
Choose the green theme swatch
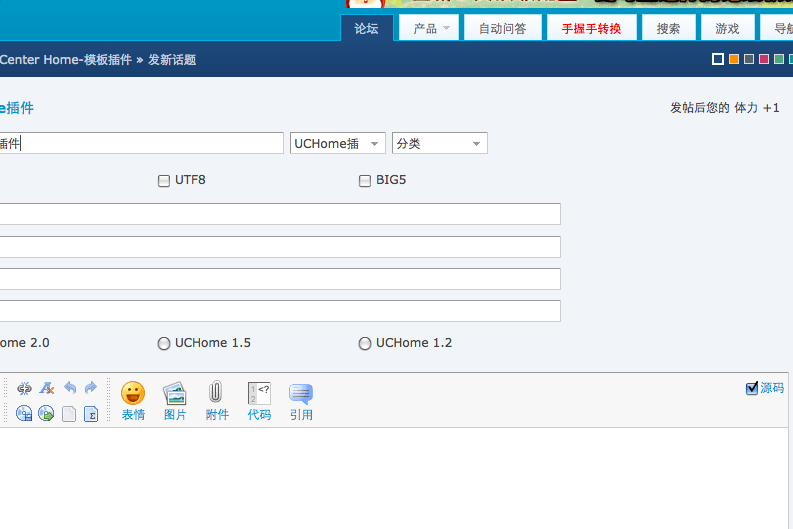point(779,59)
